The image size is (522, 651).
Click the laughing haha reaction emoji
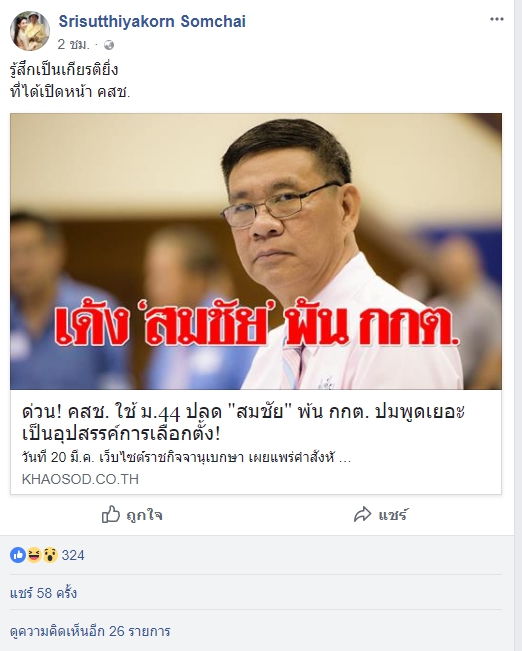tap(34, 555)
